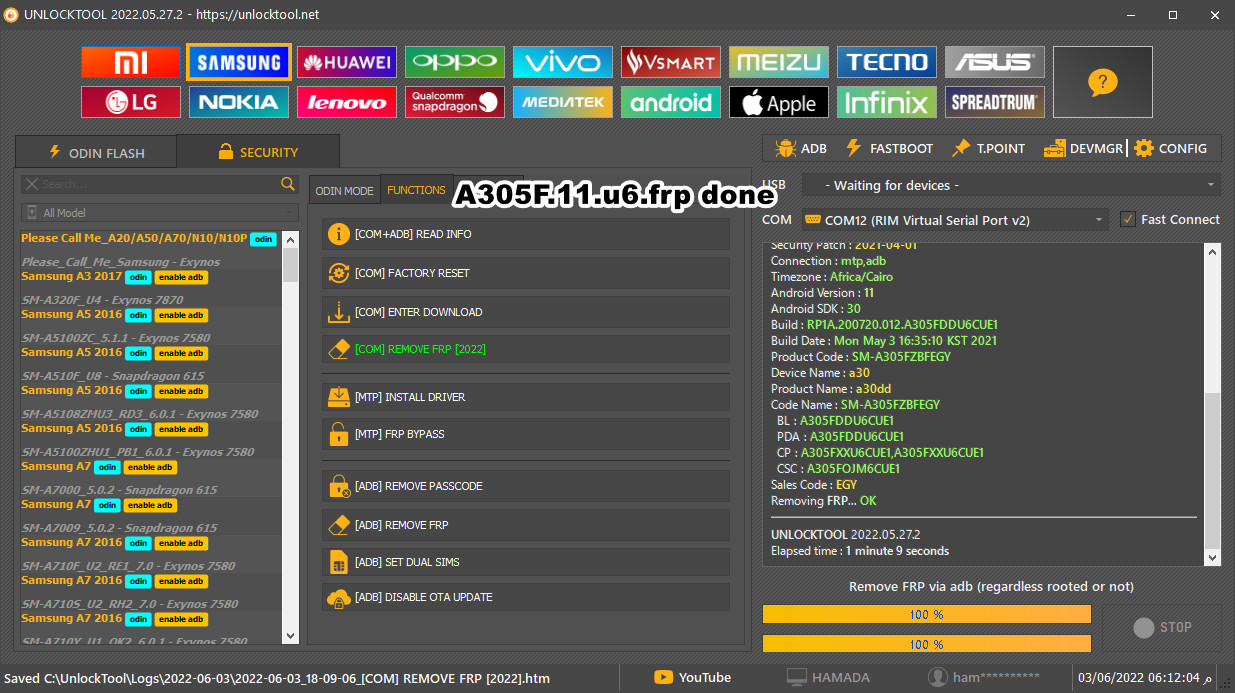Select the MediaTek tile
The image size is (1235, 693).
(563, 102)
